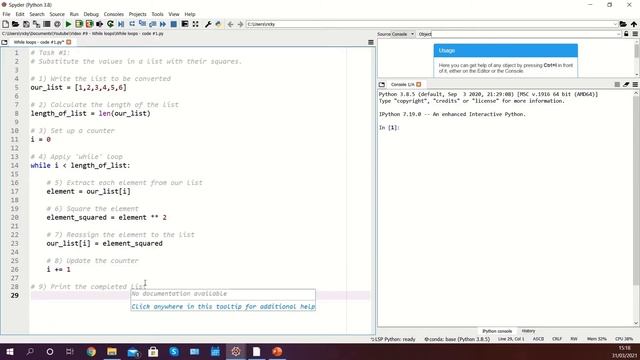The width and height of the screenshot is (640, 360).
Task: Run current cell and advance
Action: pyautogui.click(x=89, y=24)
